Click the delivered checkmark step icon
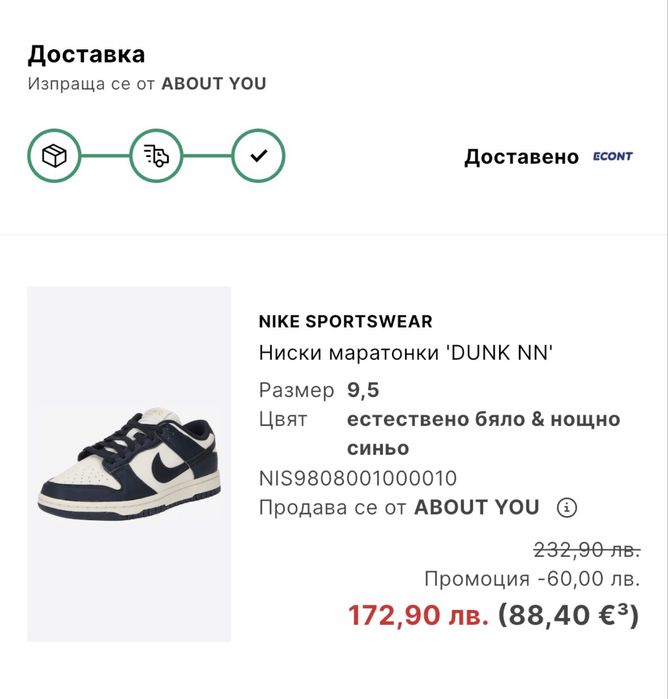668x699 pixels. (x=258, y=156)
